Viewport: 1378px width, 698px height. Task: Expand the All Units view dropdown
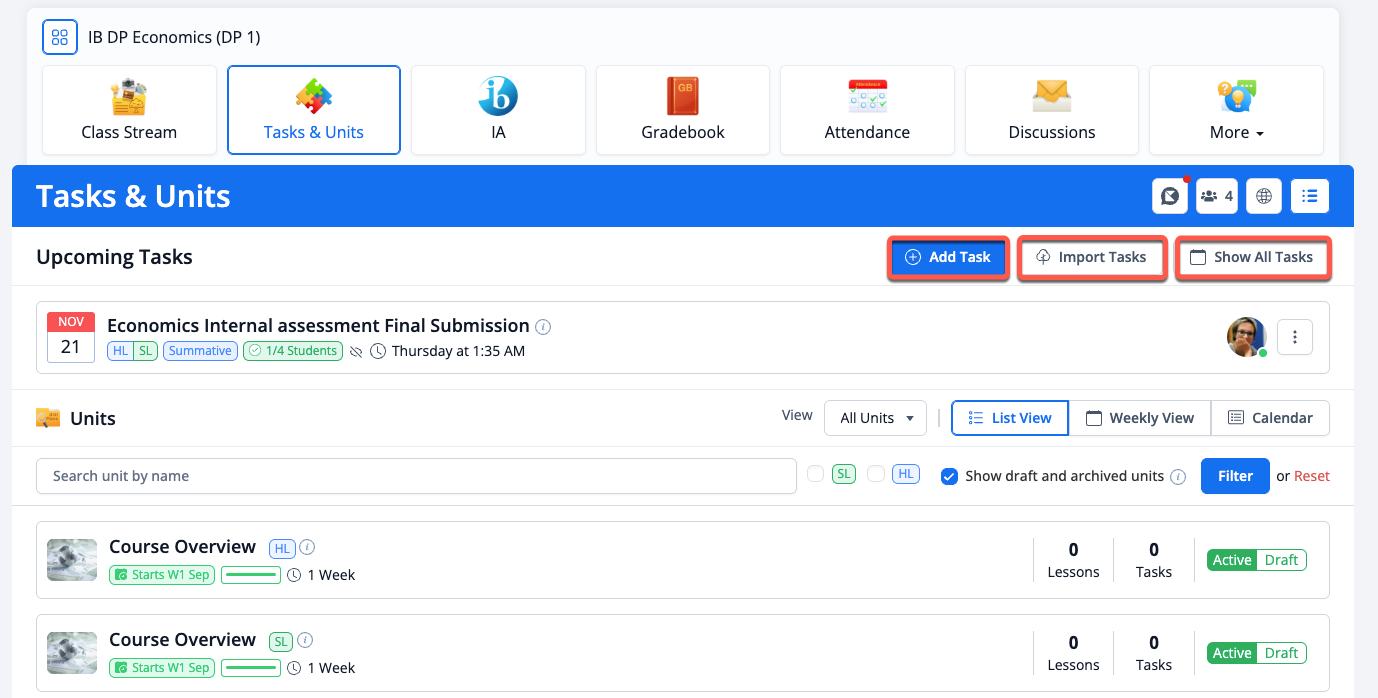point(876,418)
